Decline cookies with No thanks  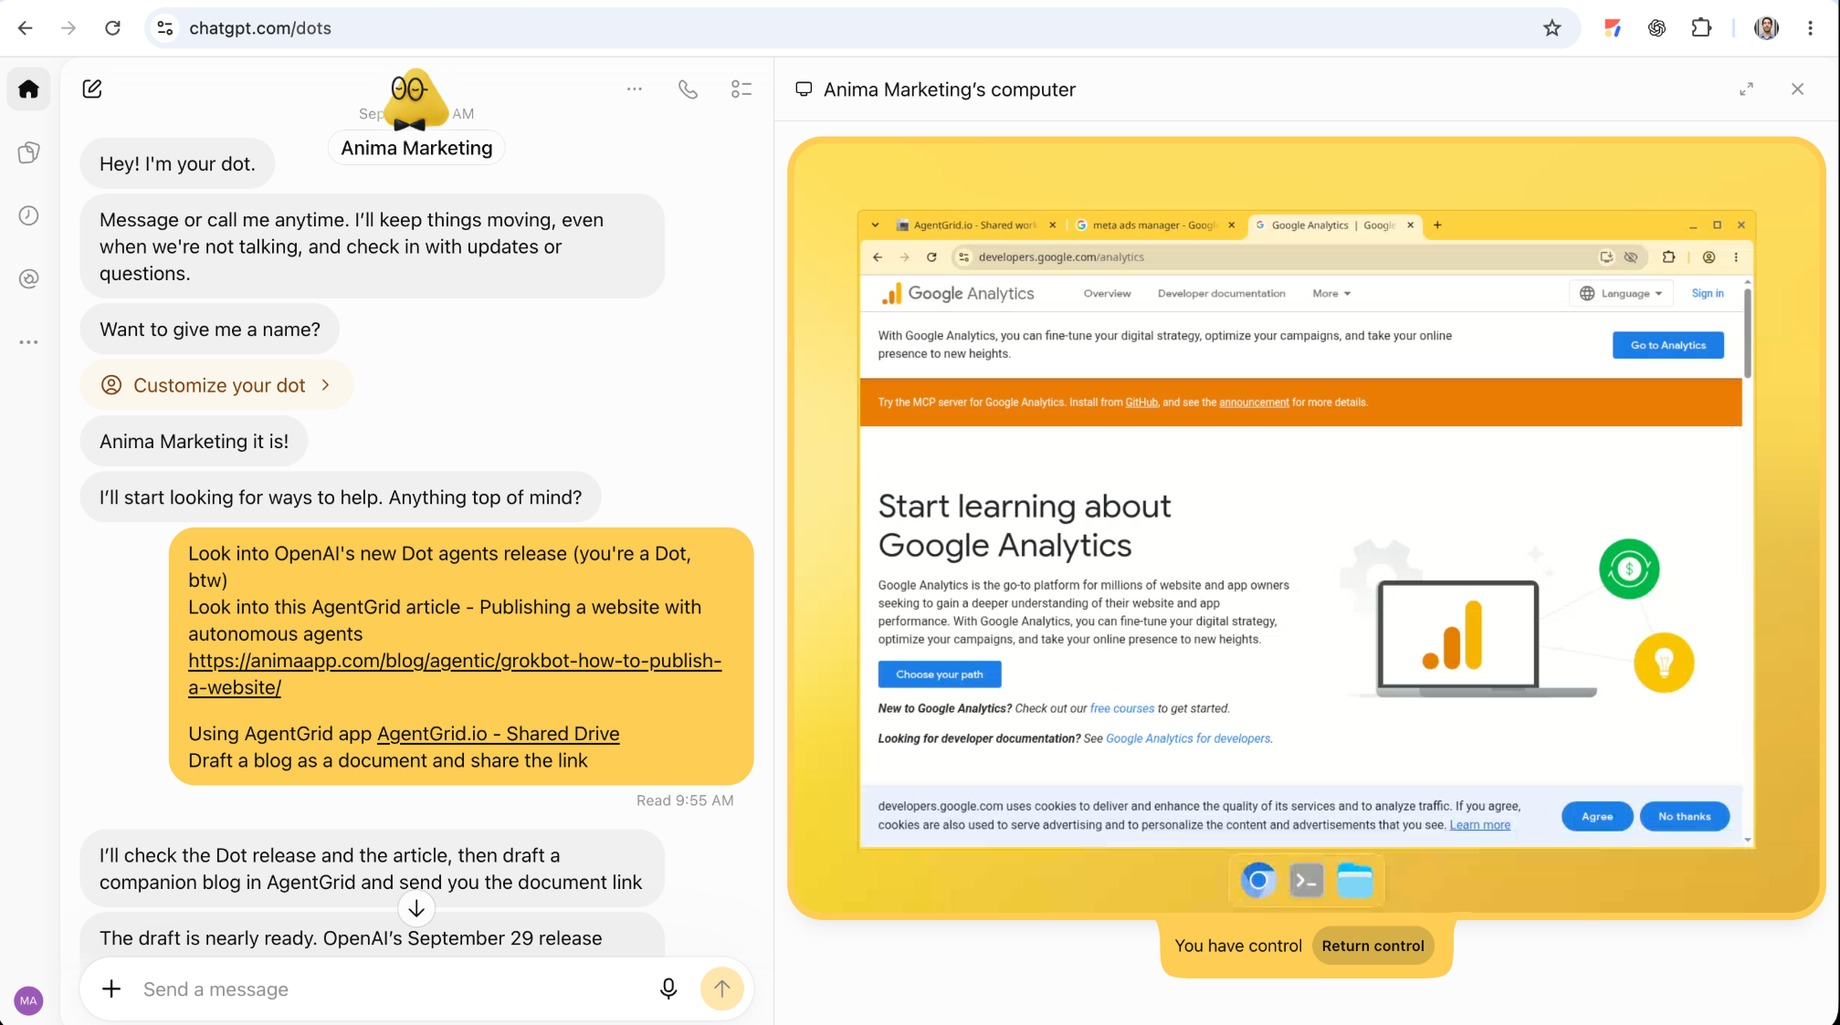point(1684,816)
